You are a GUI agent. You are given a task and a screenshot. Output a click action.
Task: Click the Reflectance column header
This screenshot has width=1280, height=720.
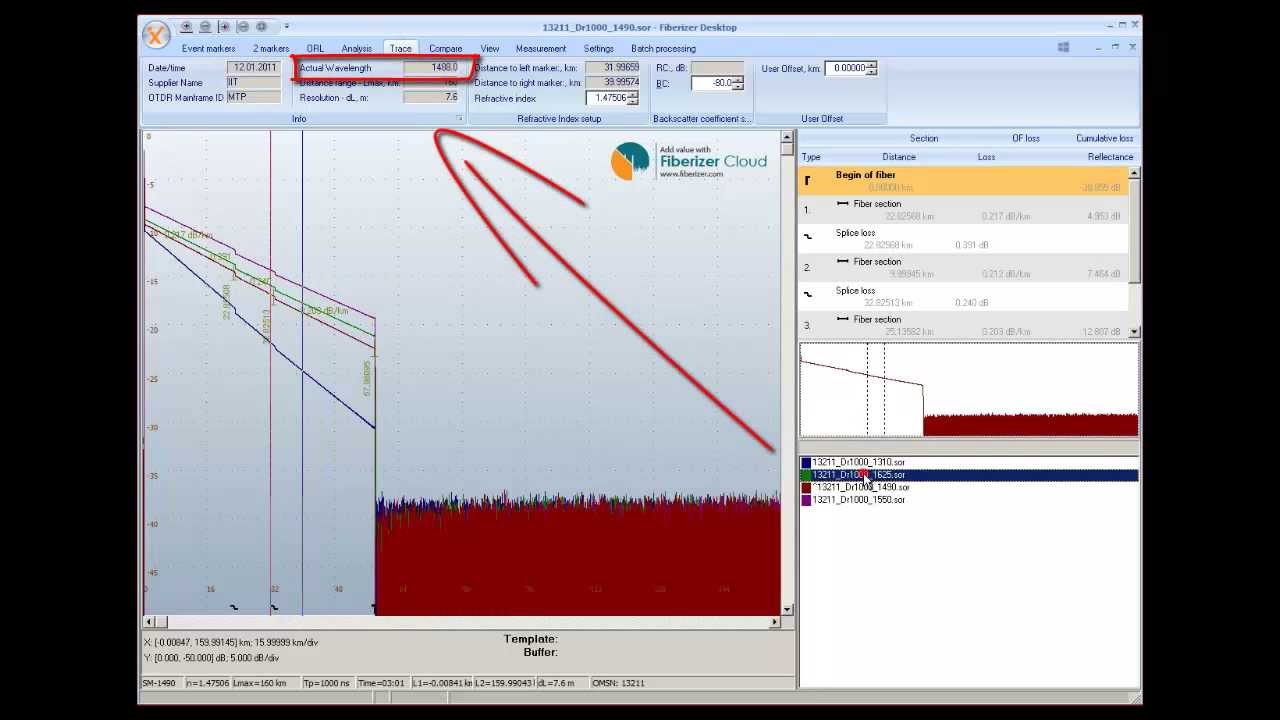tap(1110, 157)
